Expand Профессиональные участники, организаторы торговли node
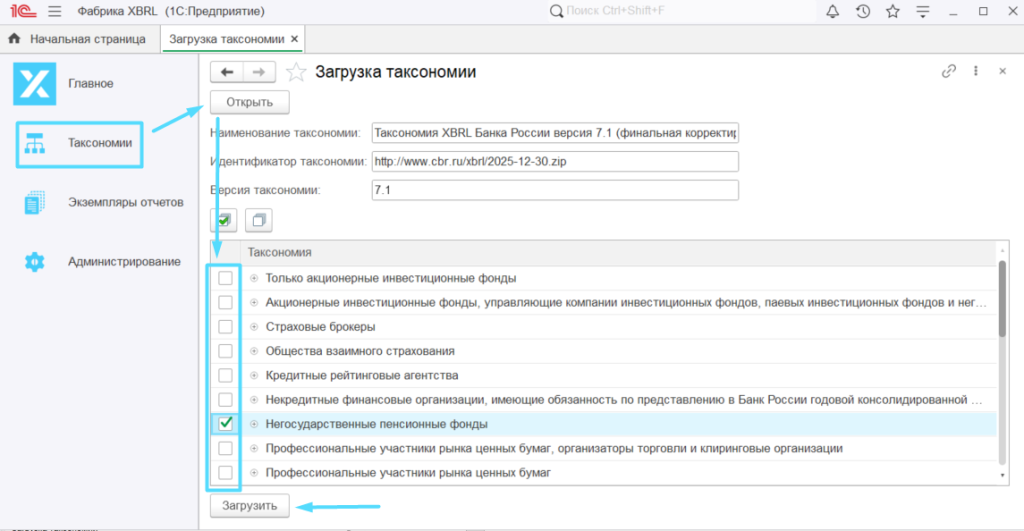1024x531 pixels. click(254, 448)
